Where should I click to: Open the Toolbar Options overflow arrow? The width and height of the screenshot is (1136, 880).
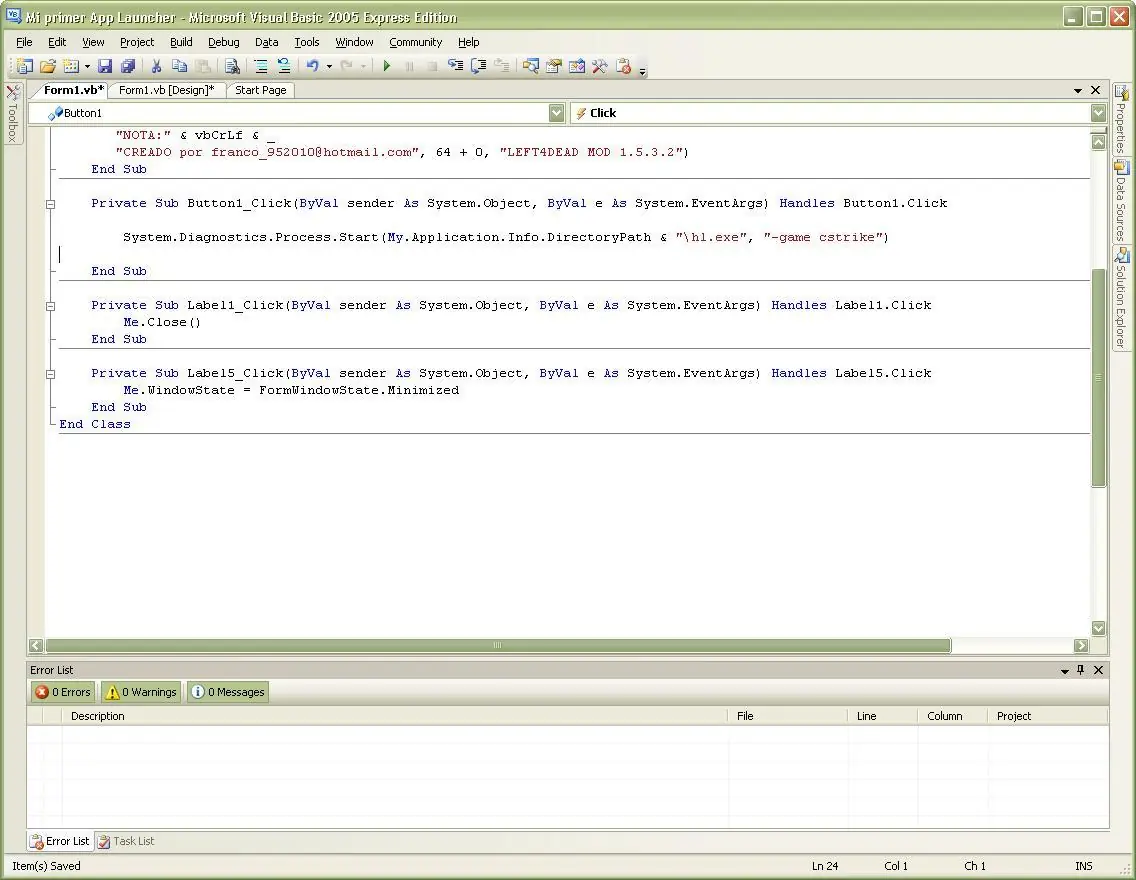(x=643, y=70)
